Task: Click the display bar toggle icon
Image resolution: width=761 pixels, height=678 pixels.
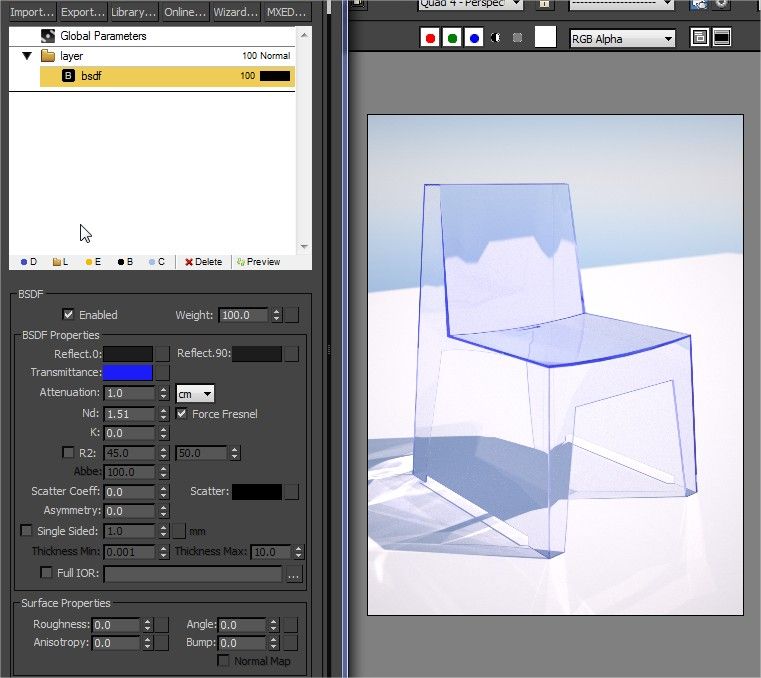Action: click(x=722, y=37)
